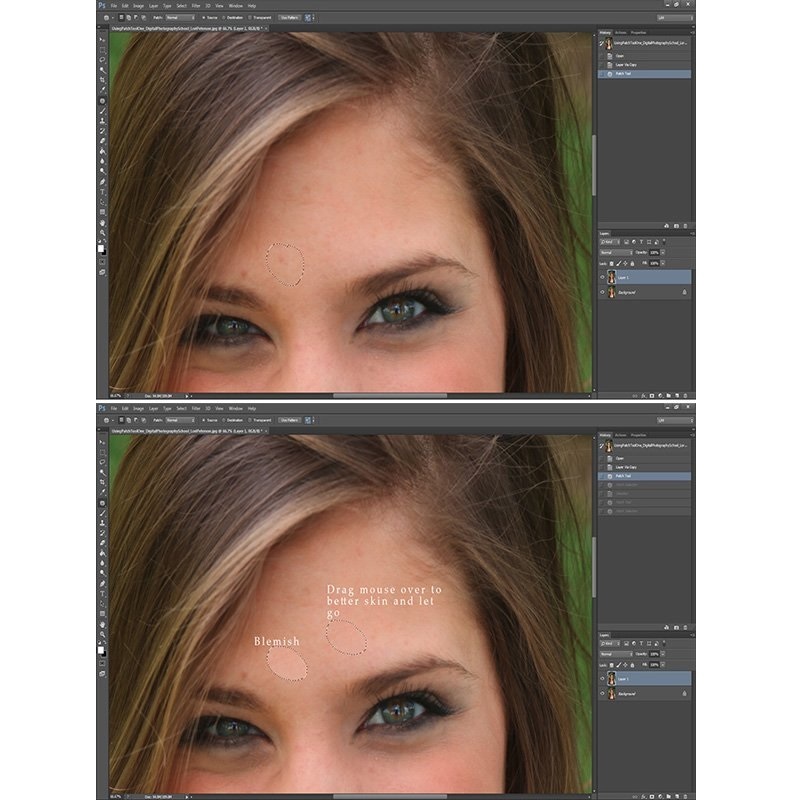The image size is (800, 800).
Task: Select the Eyedropper tool in the bottom window
Action: click(x=103, y=492)
